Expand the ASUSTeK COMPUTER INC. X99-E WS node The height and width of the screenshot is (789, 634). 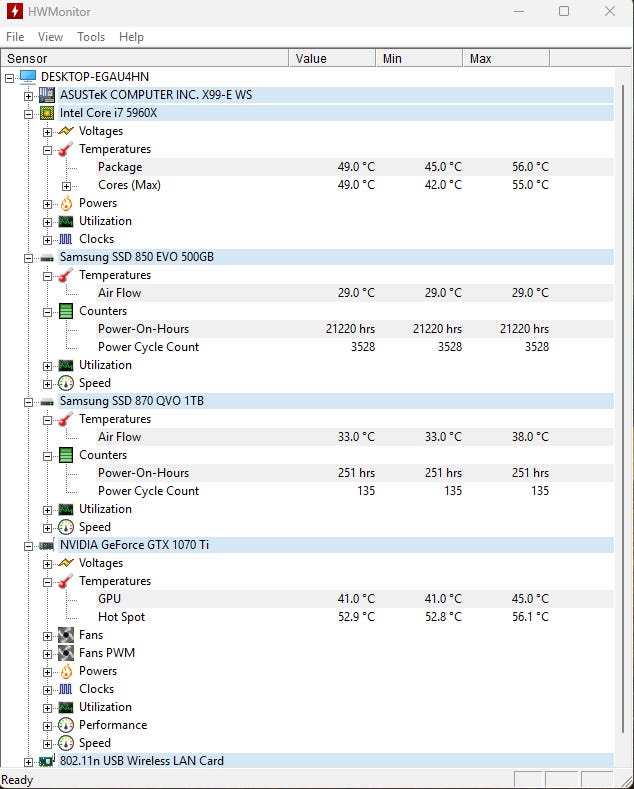tap(29, 95)
